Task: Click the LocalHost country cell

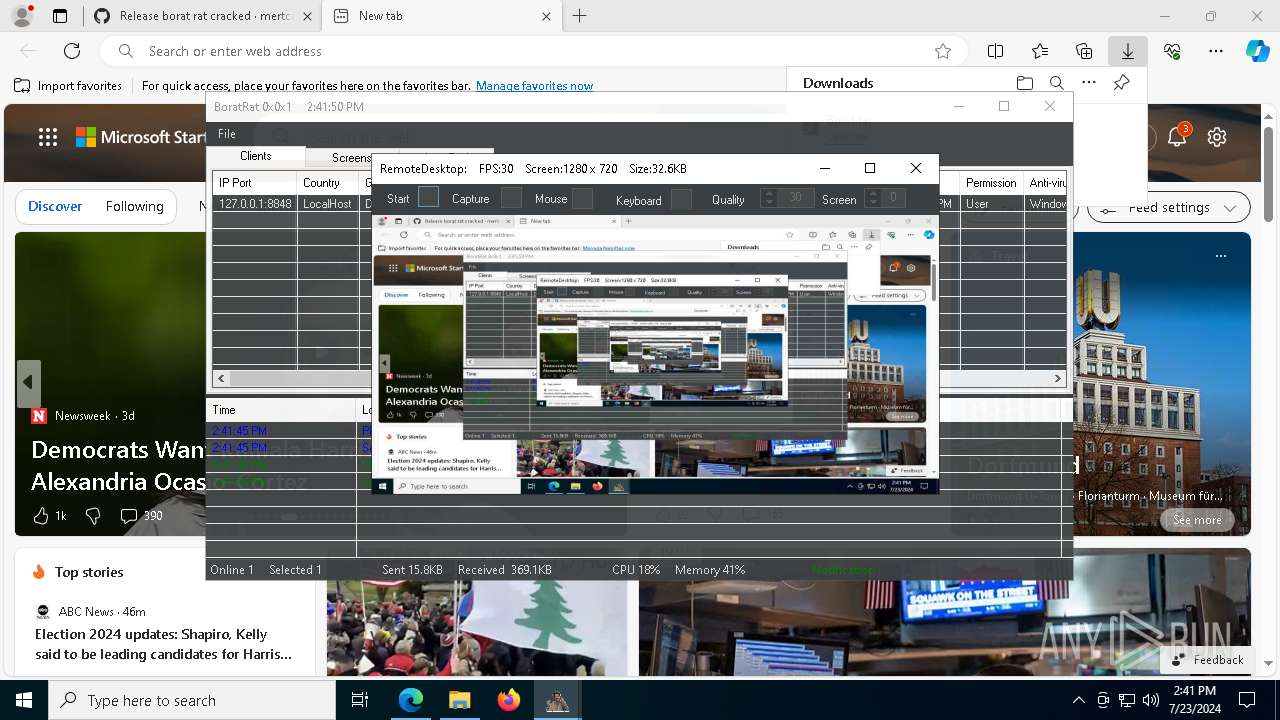Action: (x=327, y=204)
